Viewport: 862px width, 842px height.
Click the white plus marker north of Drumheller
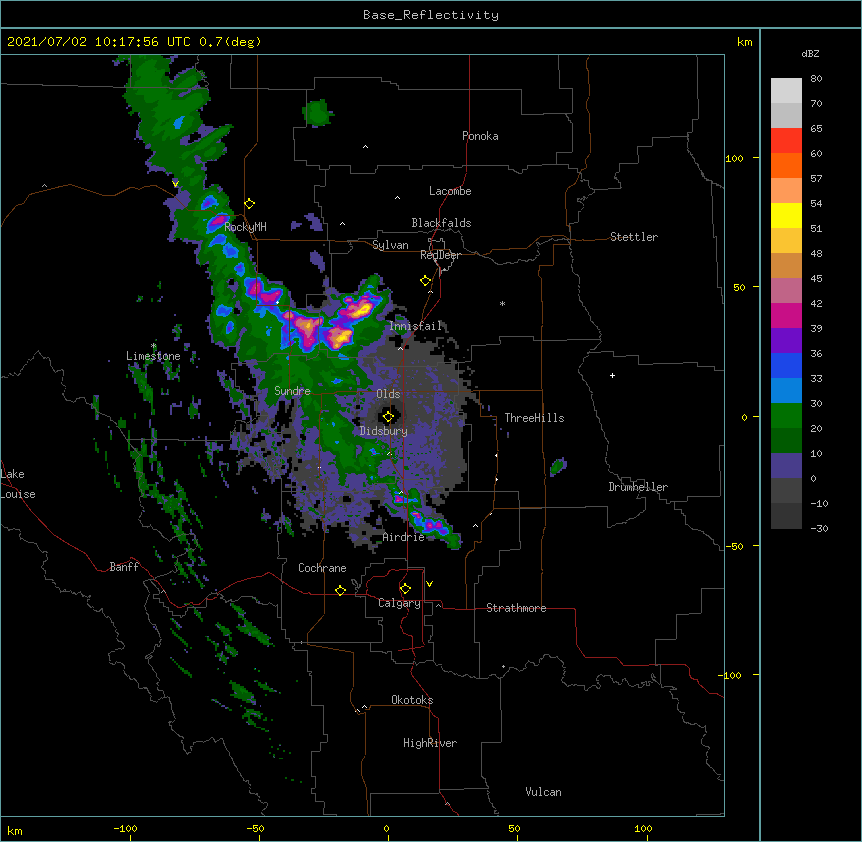(612, 375)
